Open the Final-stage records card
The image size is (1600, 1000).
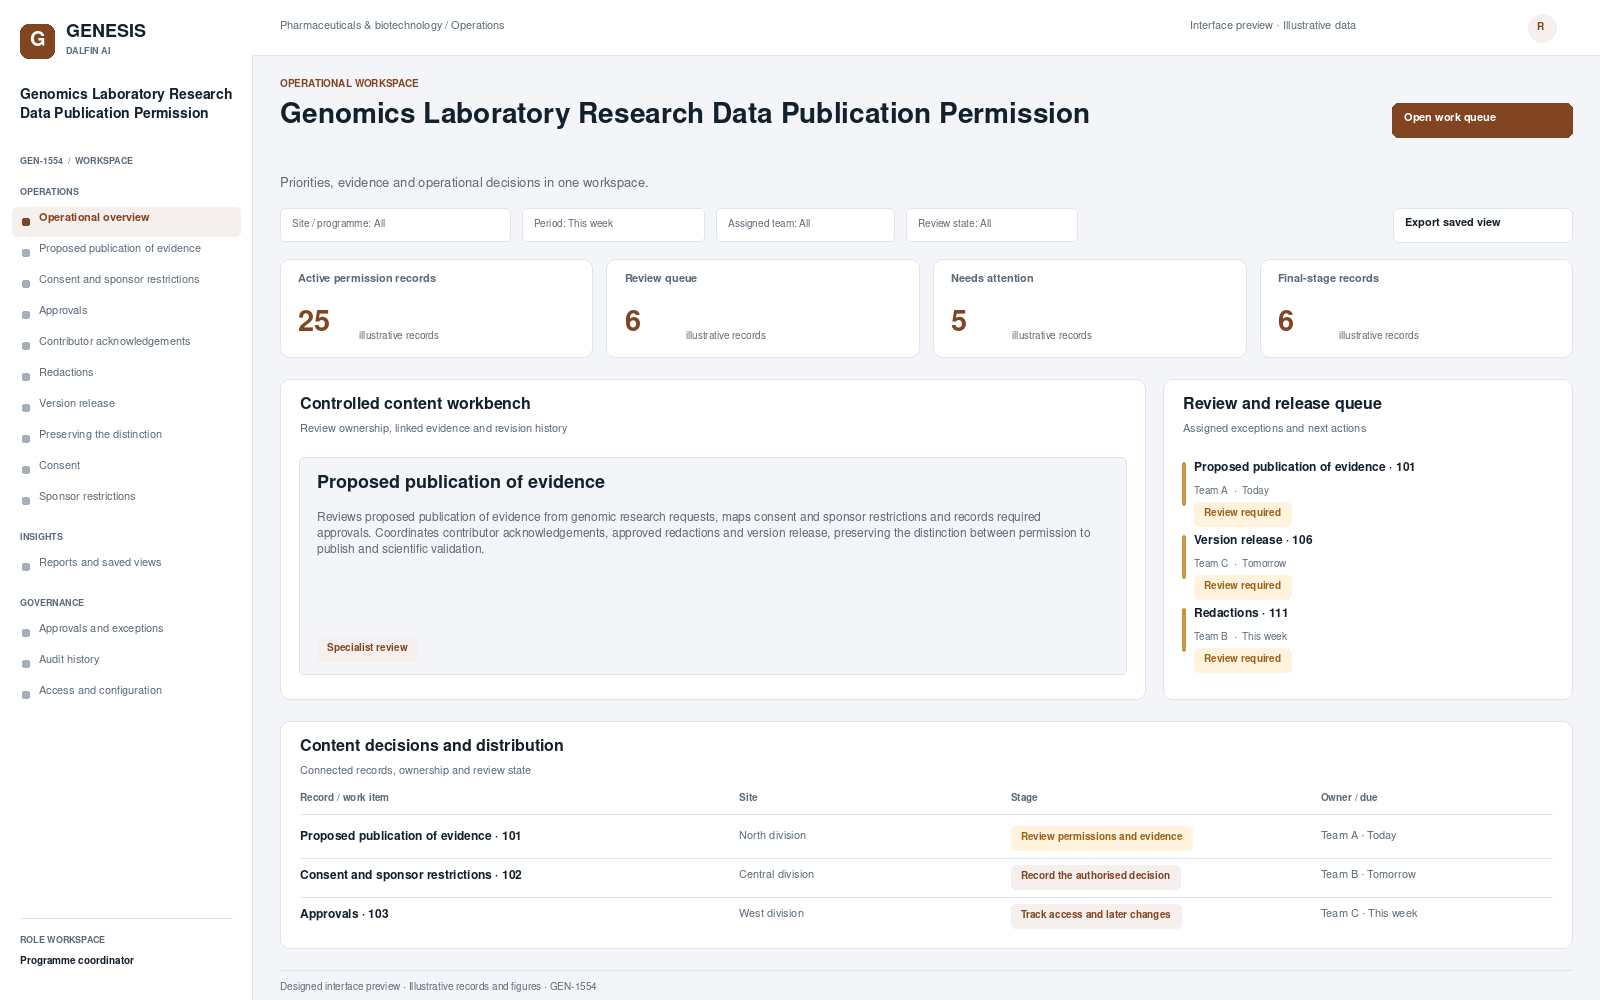[x=1416, y=308]
